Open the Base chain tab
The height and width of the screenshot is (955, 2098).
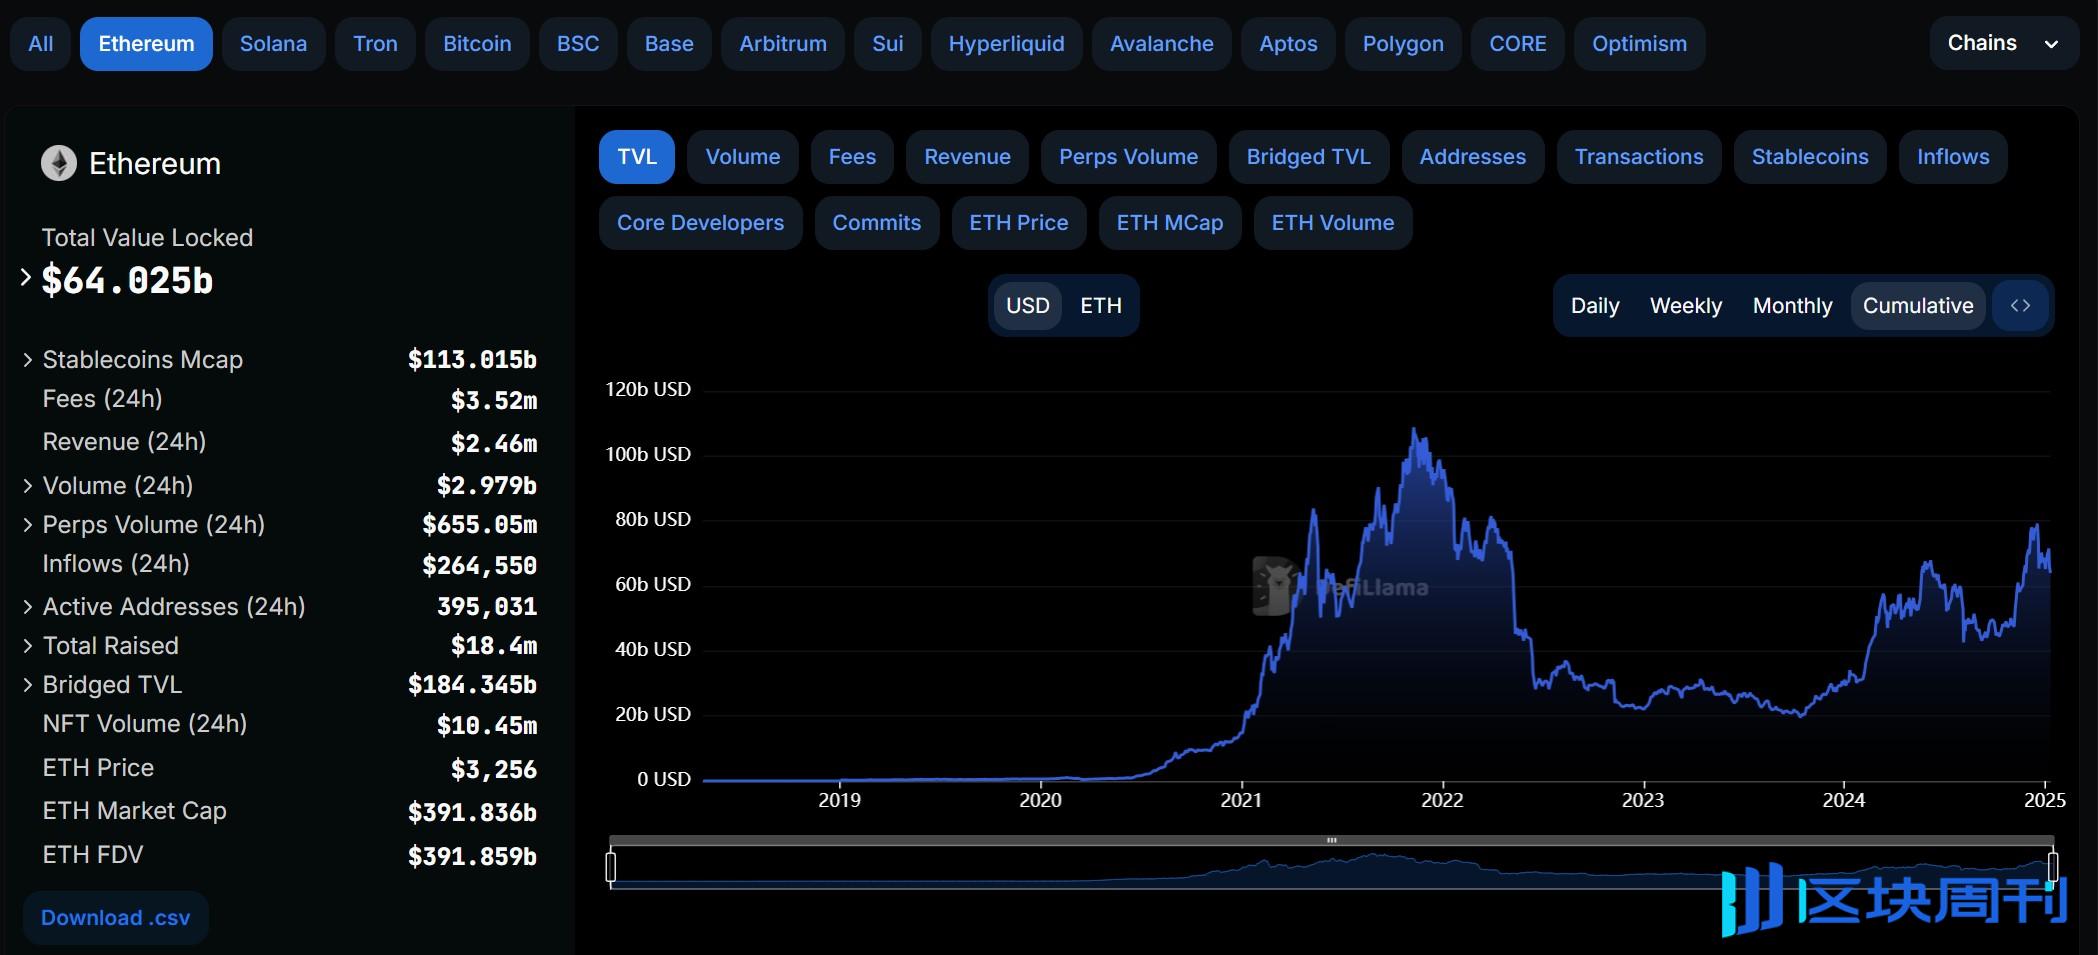click(x=669, y=44)
